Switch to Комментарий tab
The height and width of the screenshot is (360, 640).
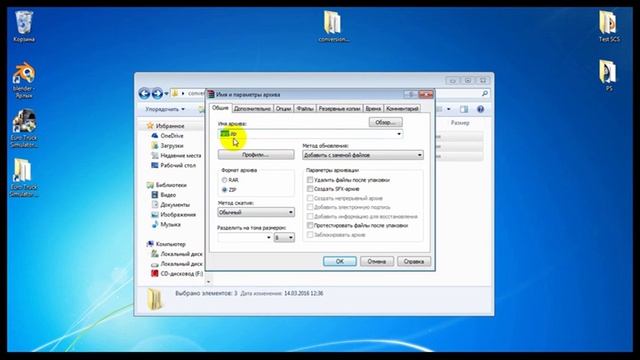point(402,109)
